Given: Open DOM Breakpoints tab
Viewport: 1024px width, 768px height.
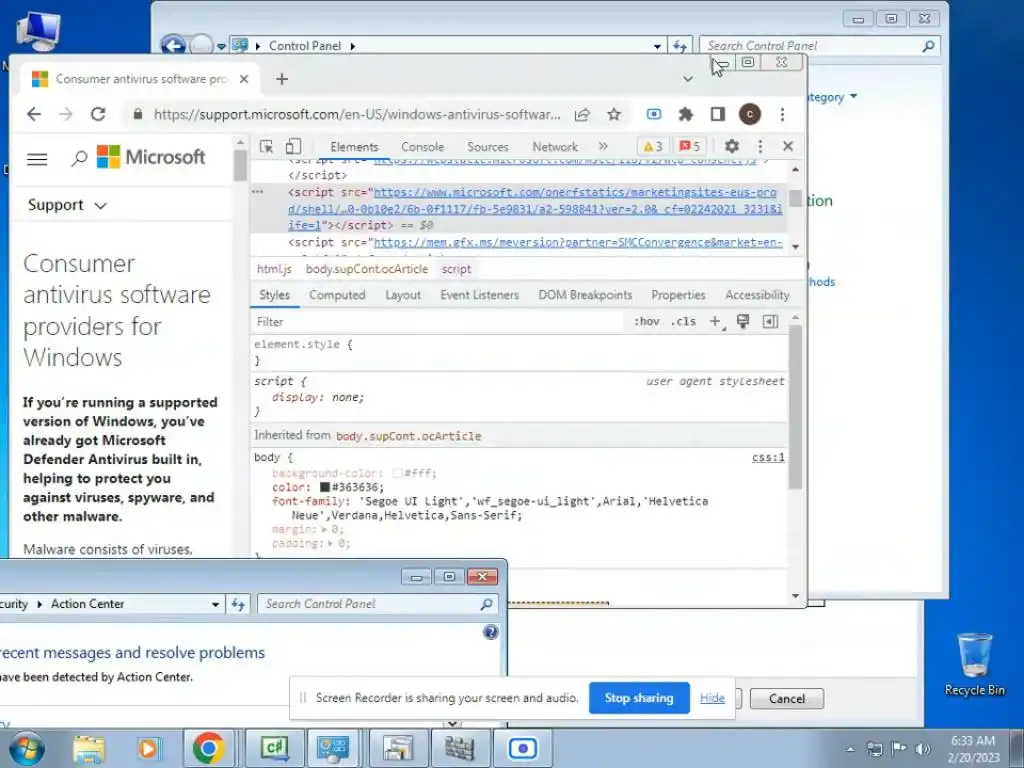Looking at the screenshot, I should (x=585, y=295).
